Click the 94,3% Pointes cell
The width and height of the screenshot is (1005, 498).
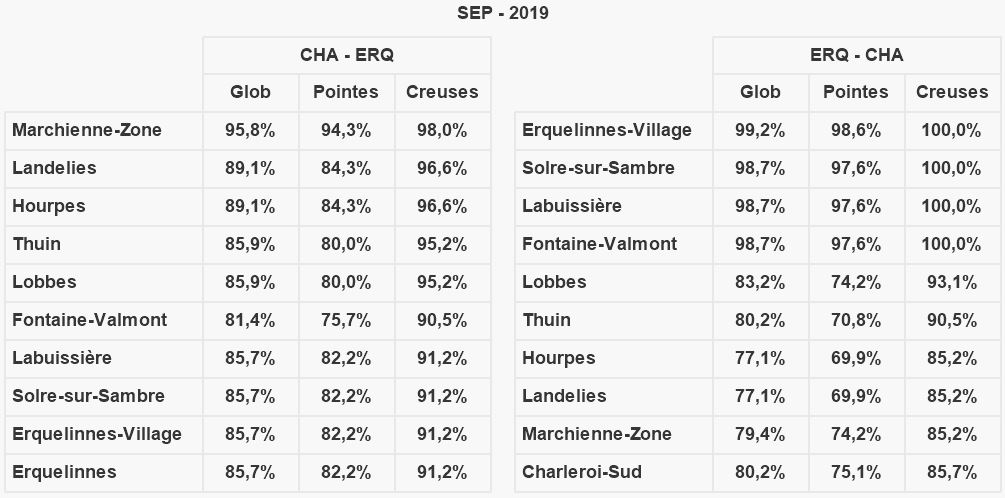click(x=346, y=130)
